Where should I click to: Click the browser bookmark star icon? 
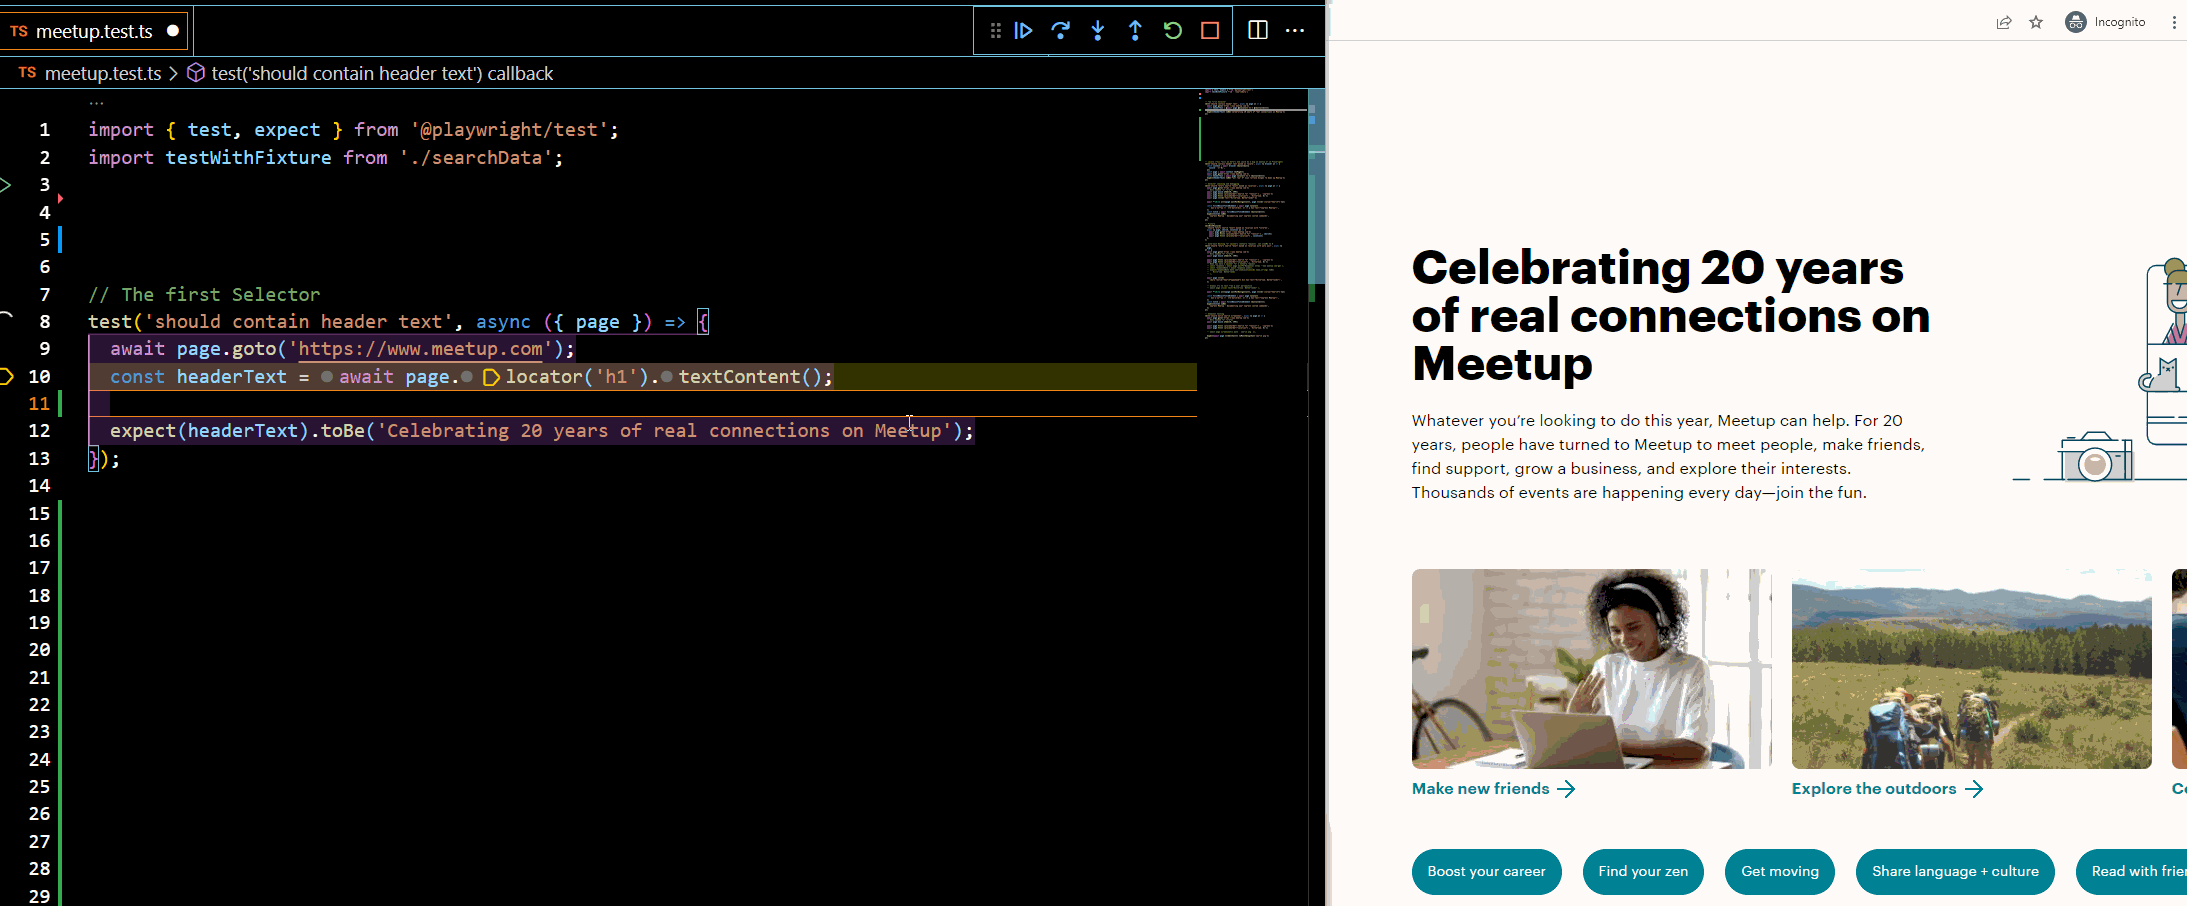coord(2036,22)
